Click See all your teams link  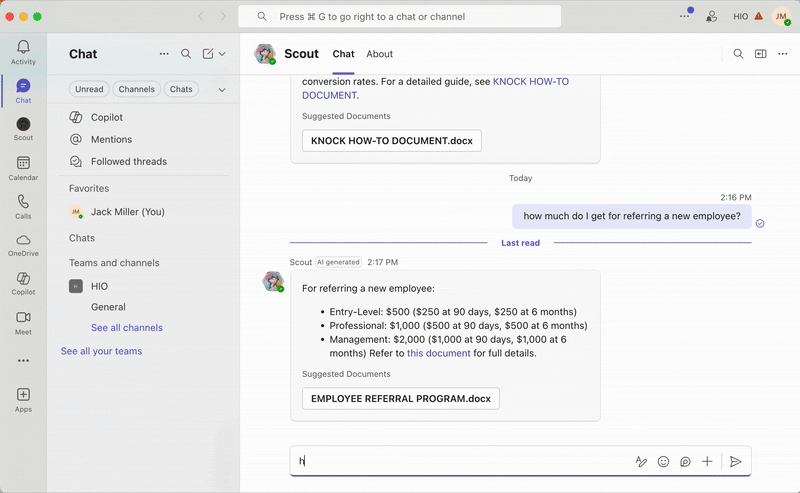coord(102,351)
